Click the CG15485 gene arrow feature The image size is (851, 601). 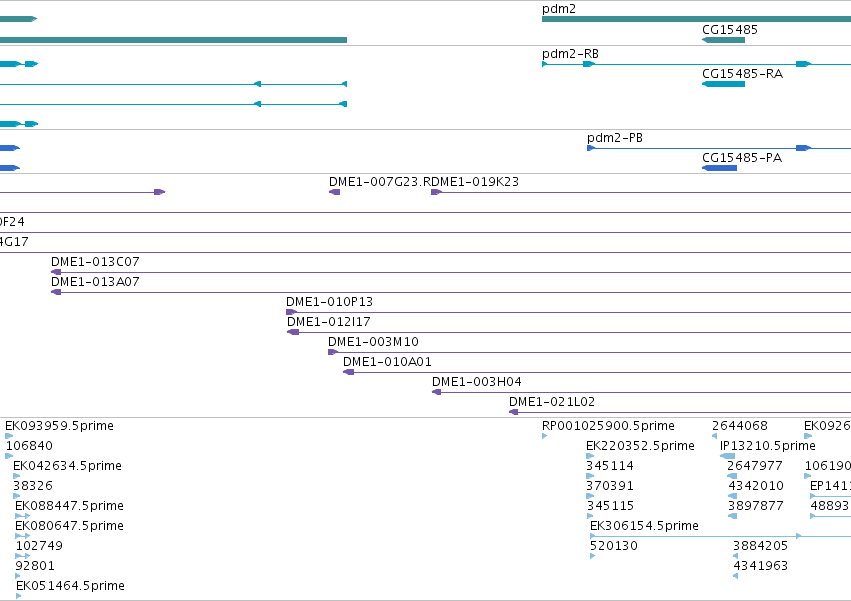(723, 40)
